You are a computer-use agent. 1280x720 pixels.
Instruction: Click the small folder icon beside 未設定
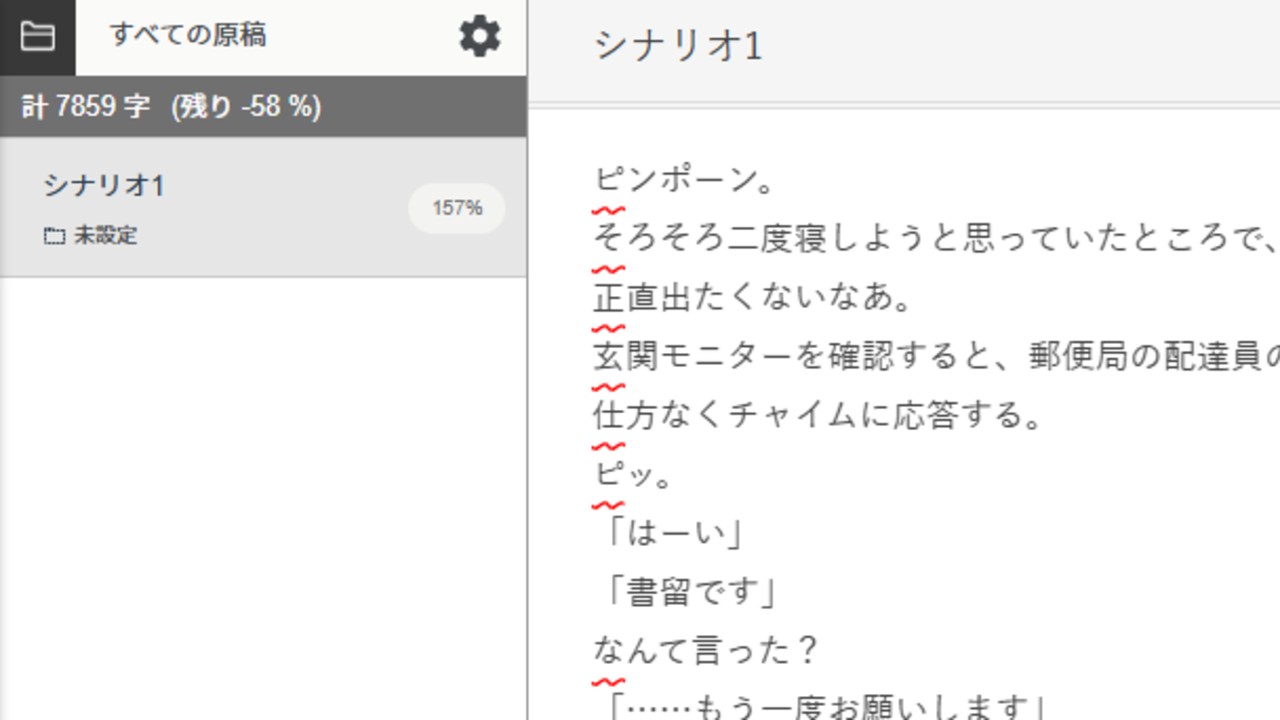click(x=54, y=237)
